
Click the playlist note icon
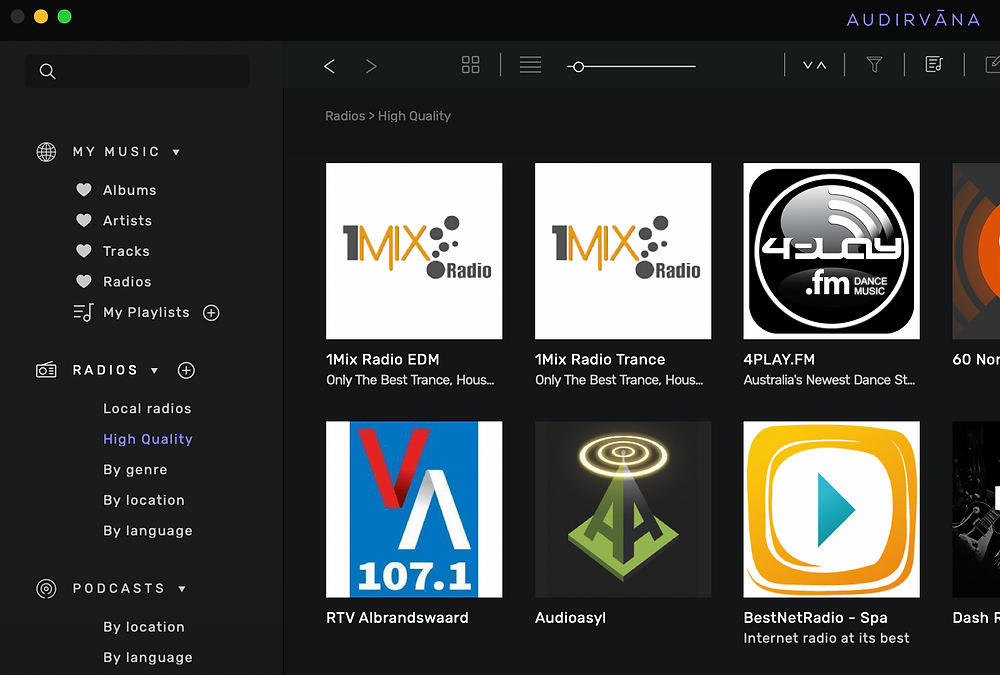(x=84, y=313)
